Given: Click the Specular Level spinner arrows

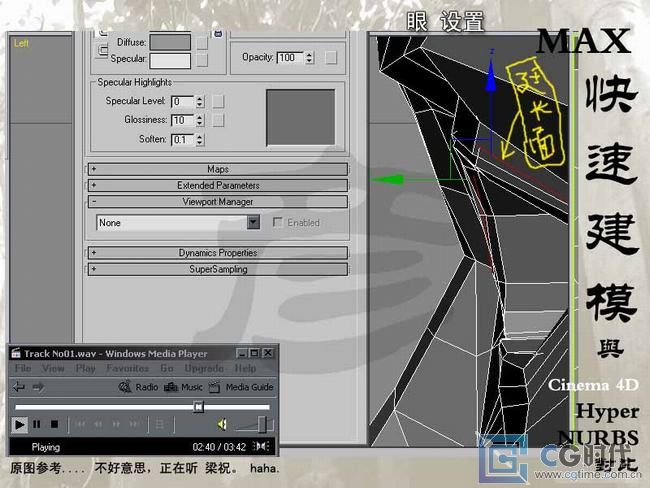Looking at the screenshot, I should click(200, 102).
